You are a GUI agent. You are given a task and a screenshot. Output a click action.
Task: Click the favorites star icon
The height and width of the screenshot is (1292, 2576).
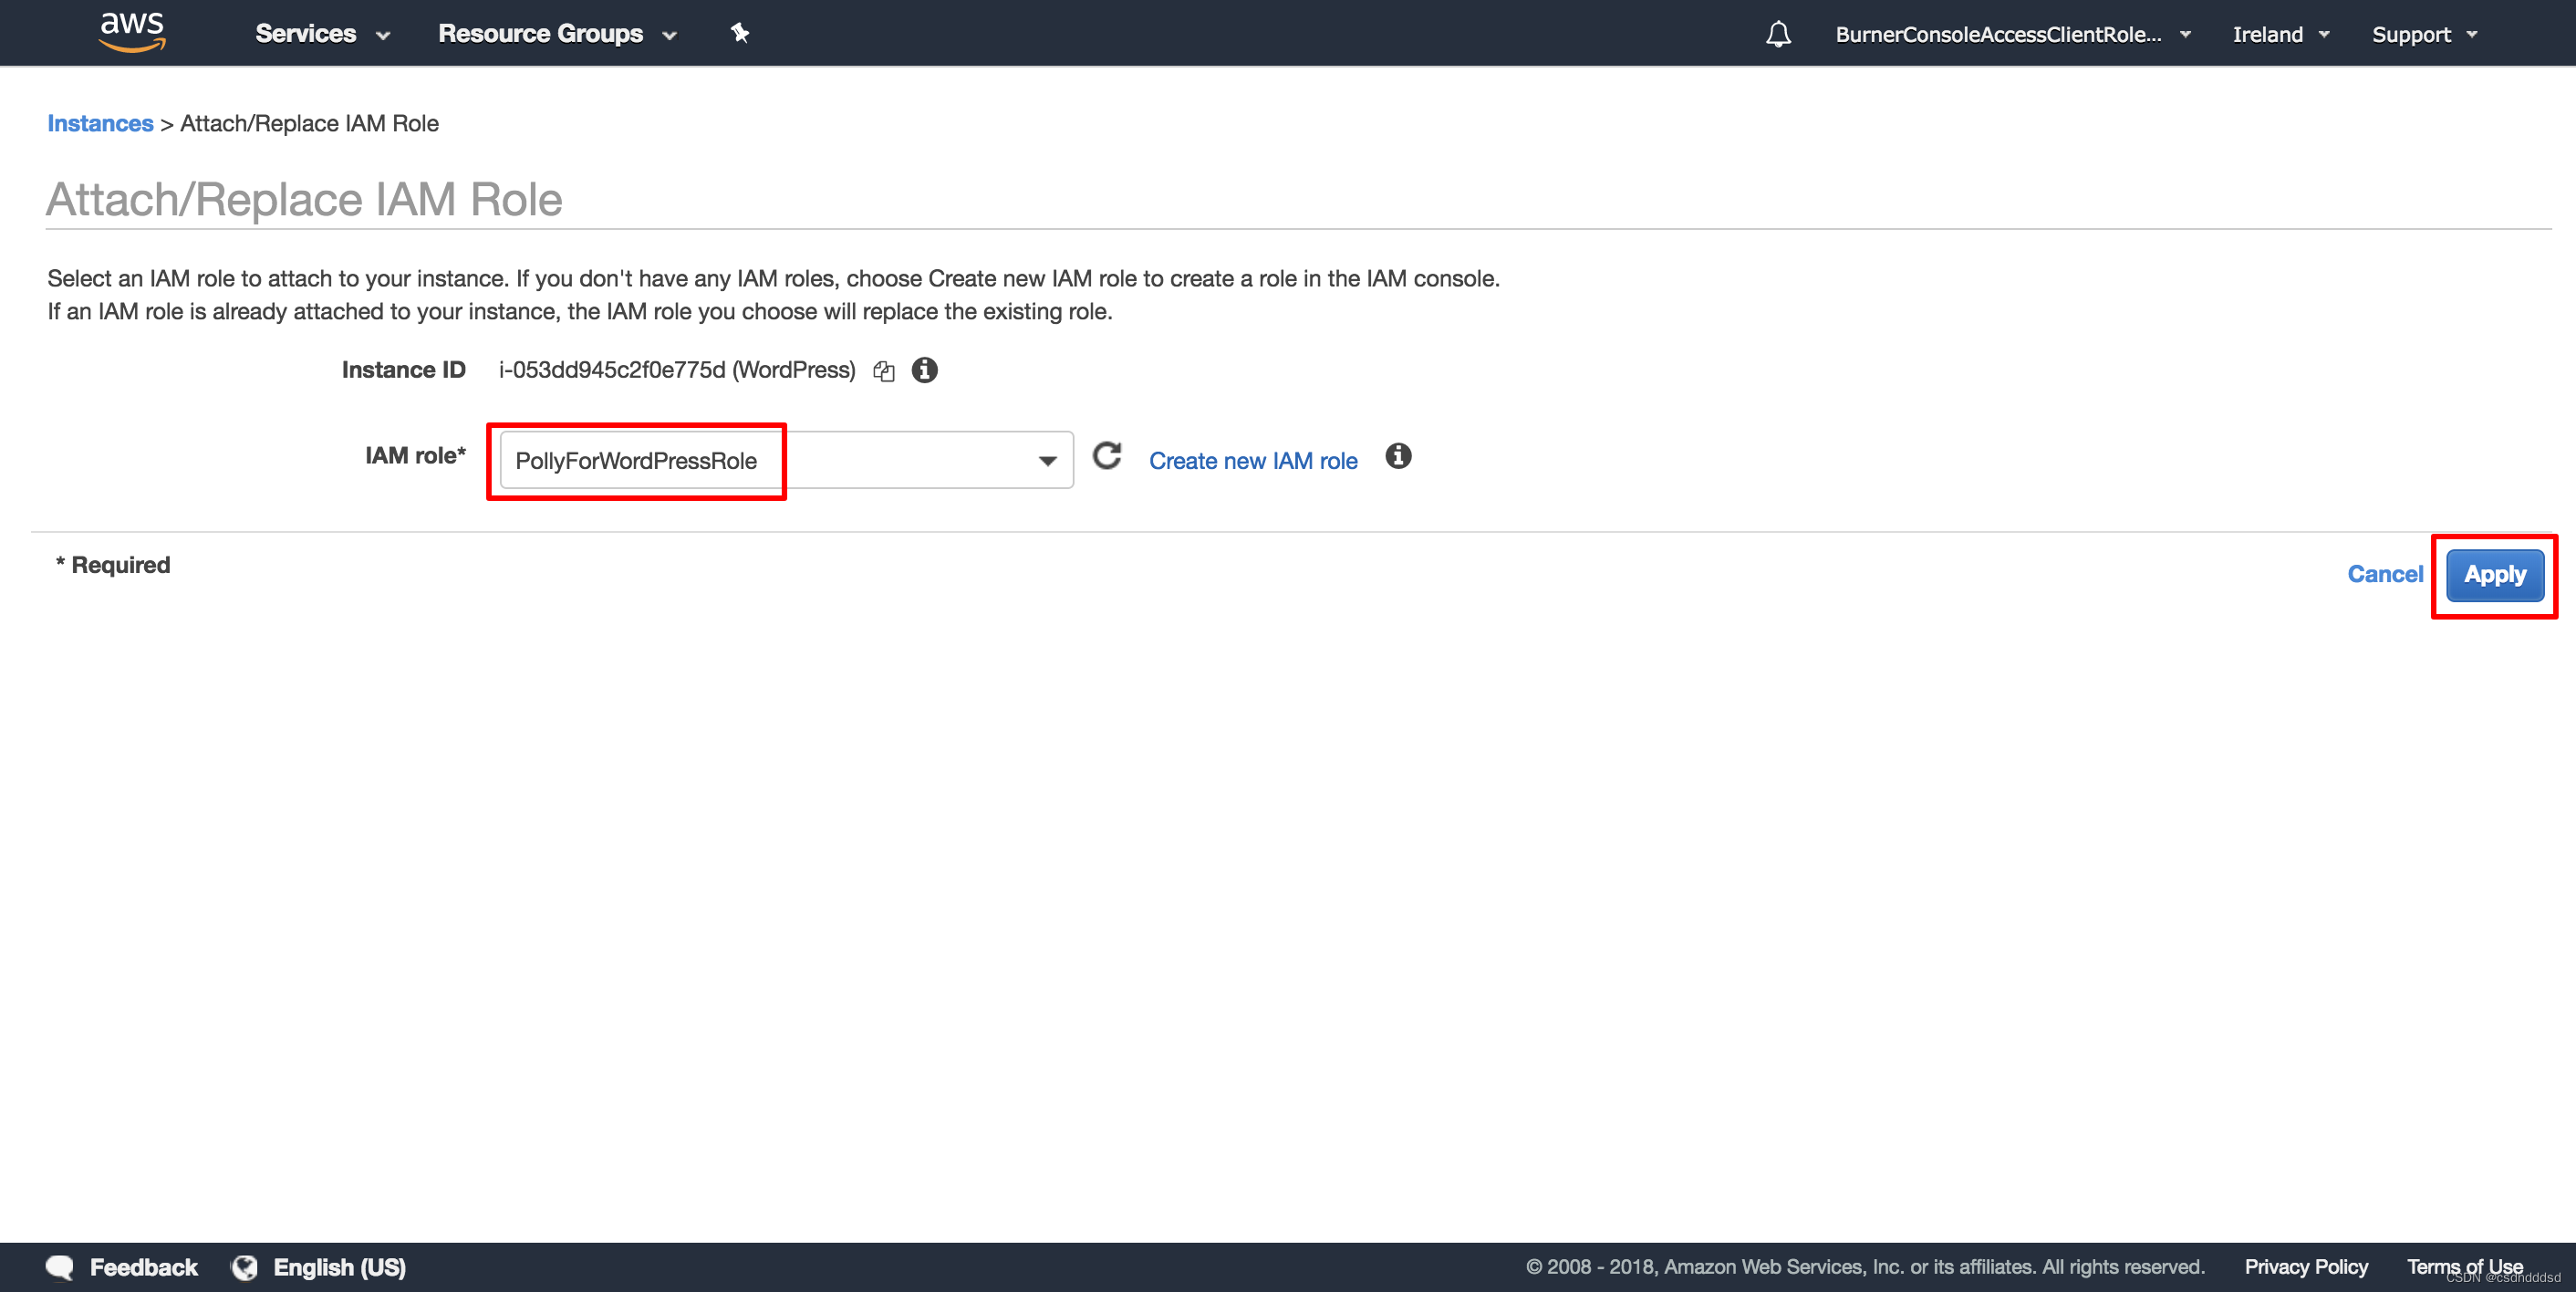[740, 33]
